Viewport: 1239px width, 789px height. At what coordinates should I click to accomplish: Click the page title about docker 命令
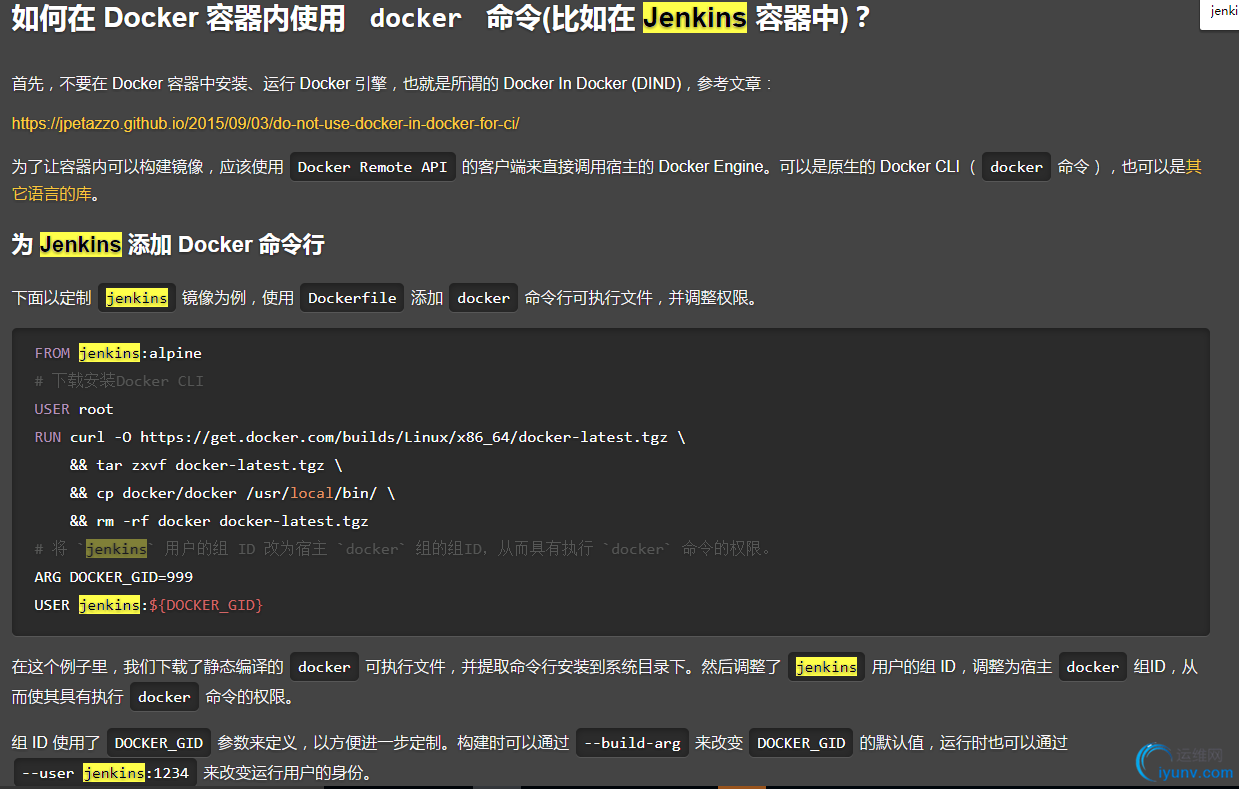[440, 19]
